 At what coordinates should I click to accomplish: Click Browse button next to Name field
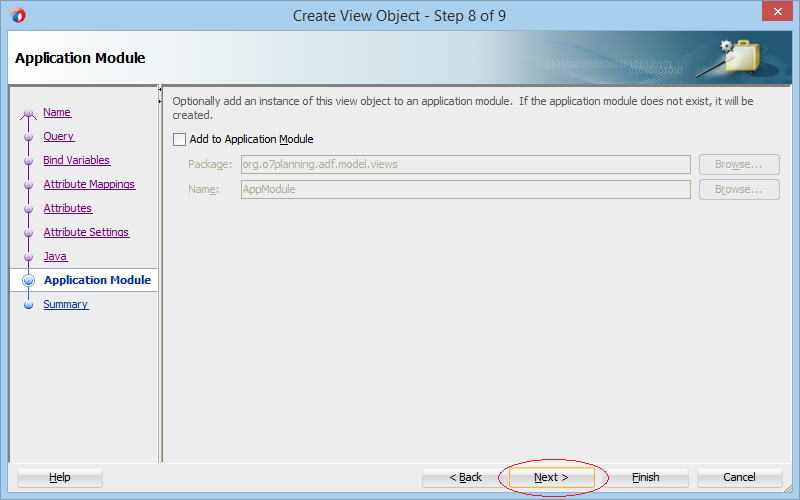coord(739,189)
